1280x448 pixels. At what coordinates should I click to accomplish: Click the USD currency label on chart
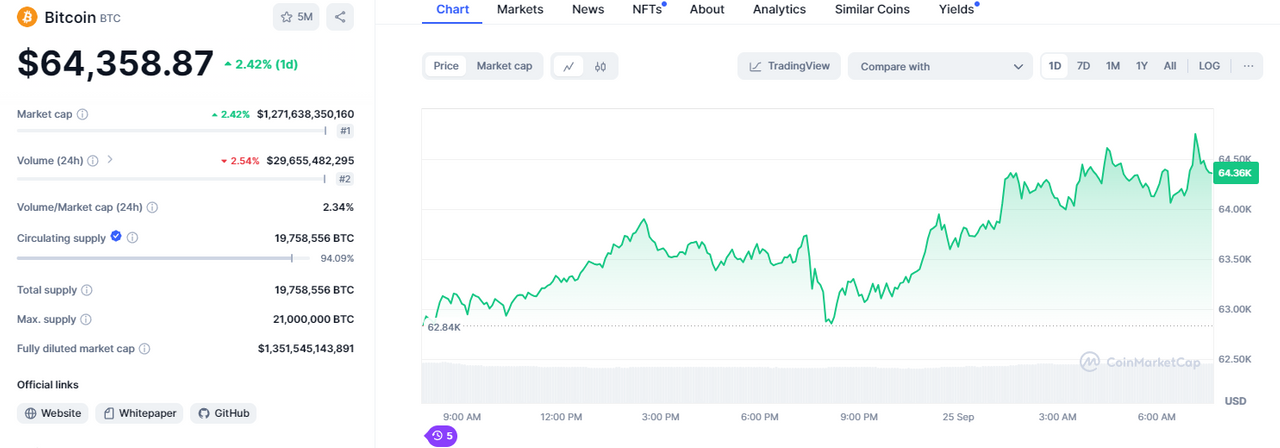(1235, 401)
